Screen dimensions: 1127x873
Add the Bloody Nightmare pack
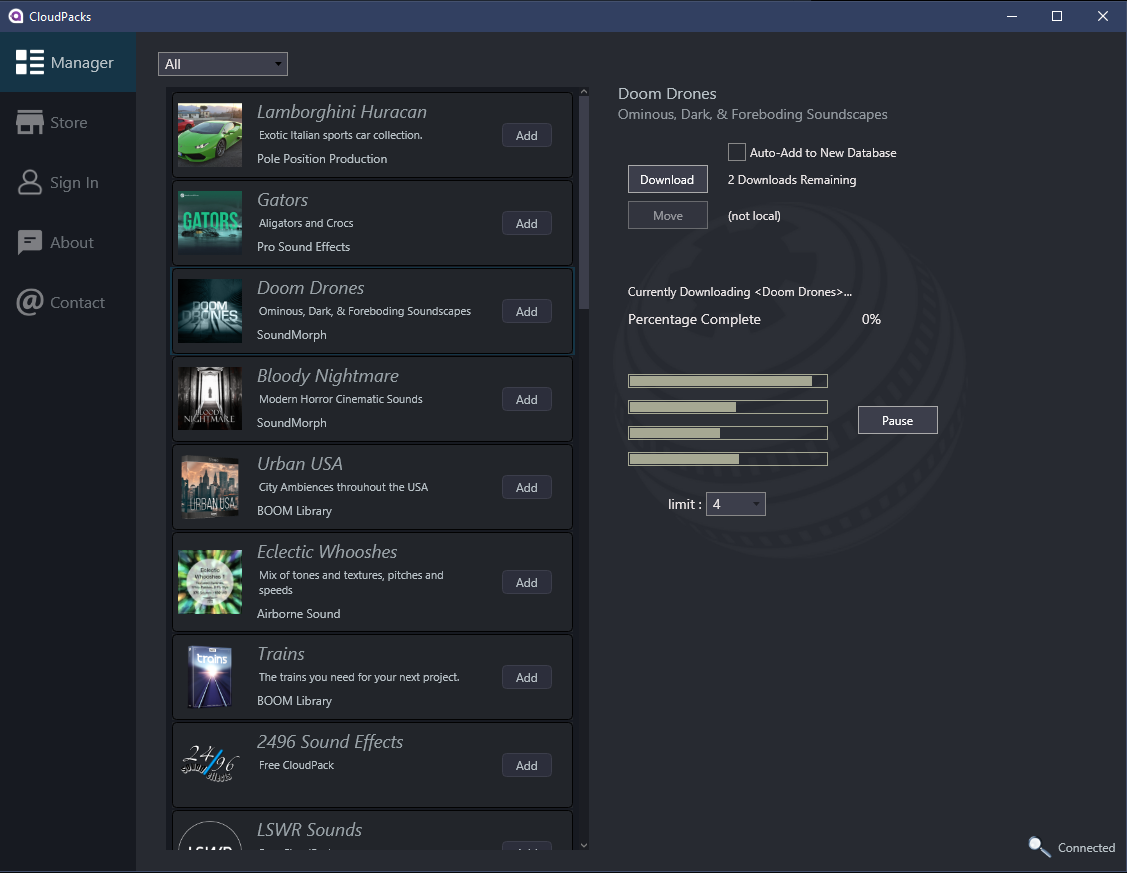[x=527, y=399]
